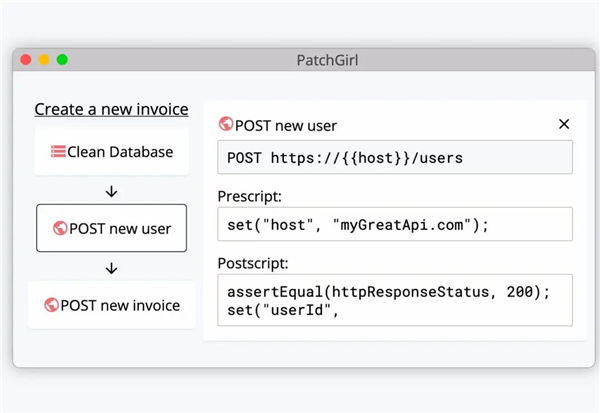
Task: Minimize window with the yellow button
Action: pyautogui.click(x=44, y=60)
